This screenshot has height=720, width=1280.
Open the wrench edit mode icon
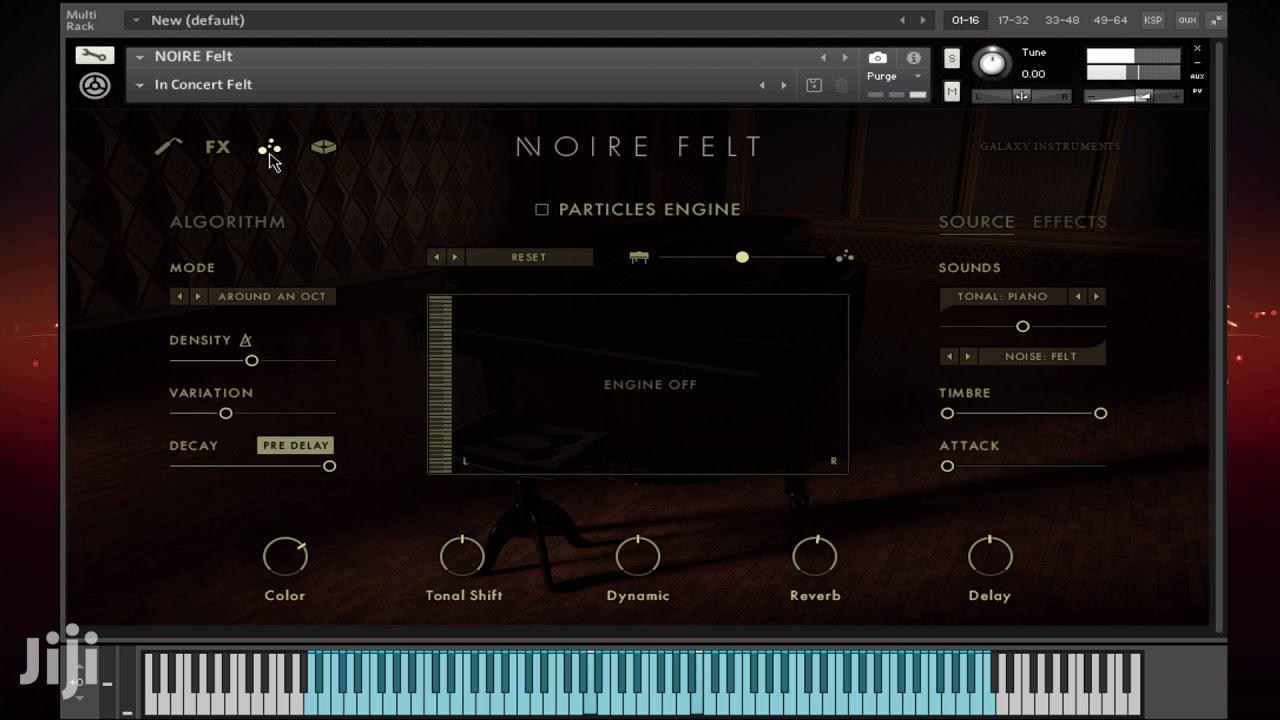pyautogui.click(x=95, y=55)
